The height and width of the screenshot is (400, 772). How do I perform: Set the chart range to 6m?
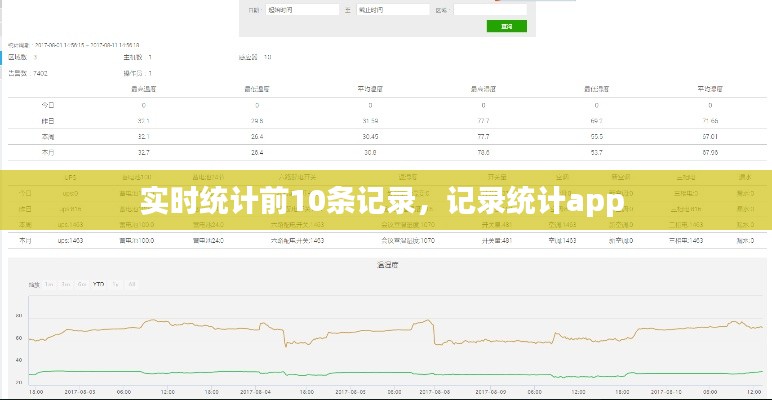(81, 284)
